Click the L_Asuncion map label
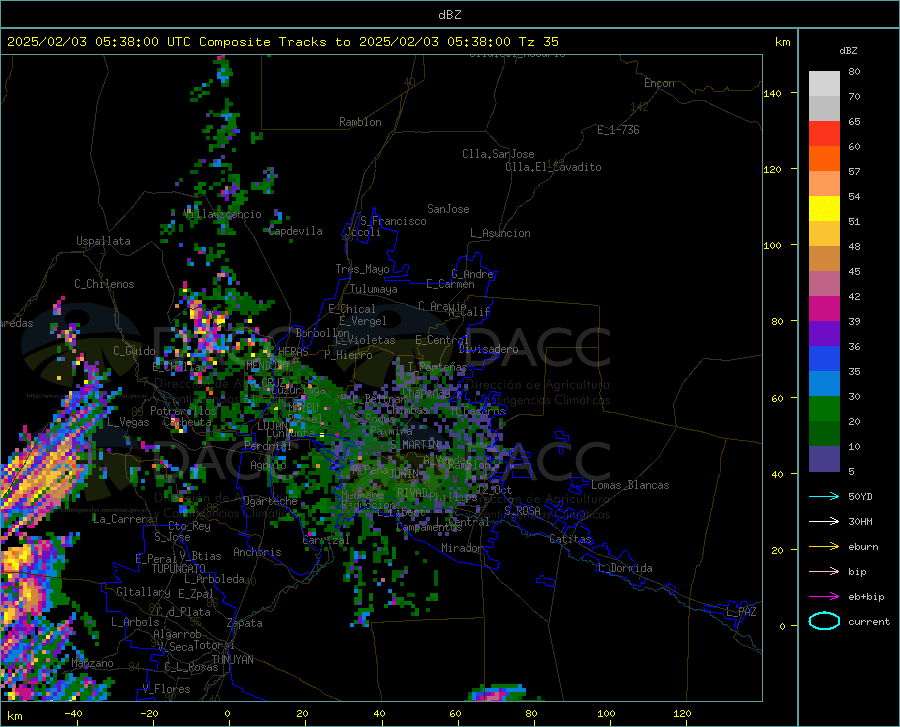 pos(500,233)
